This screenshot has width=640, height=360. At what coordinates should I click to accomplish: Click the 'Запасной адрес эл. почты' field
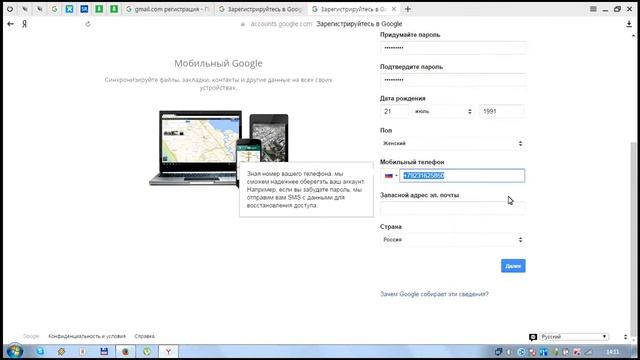pyautogui.click(x=453, y=208)
